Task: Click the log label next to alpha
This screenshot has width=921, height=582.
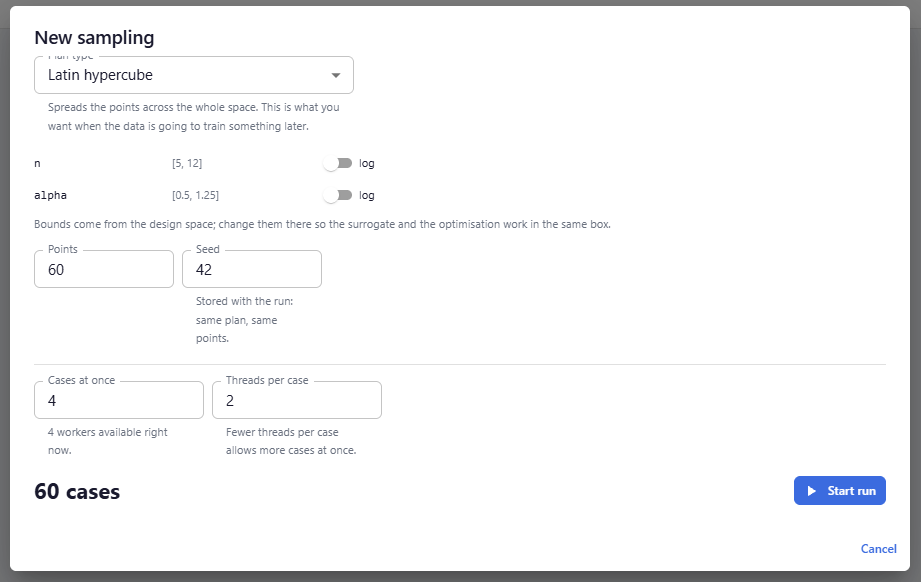Action: tap(367, 195)
